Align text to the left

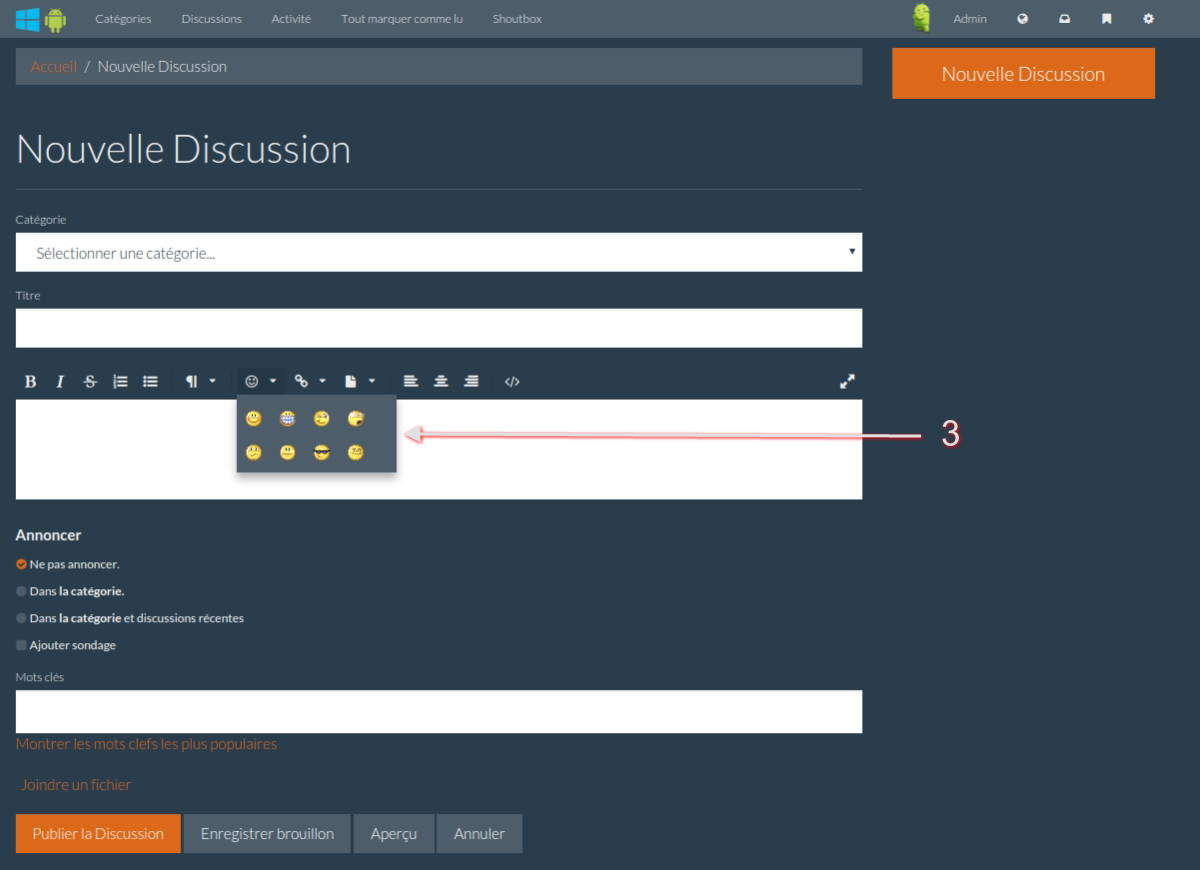[410, 381]
